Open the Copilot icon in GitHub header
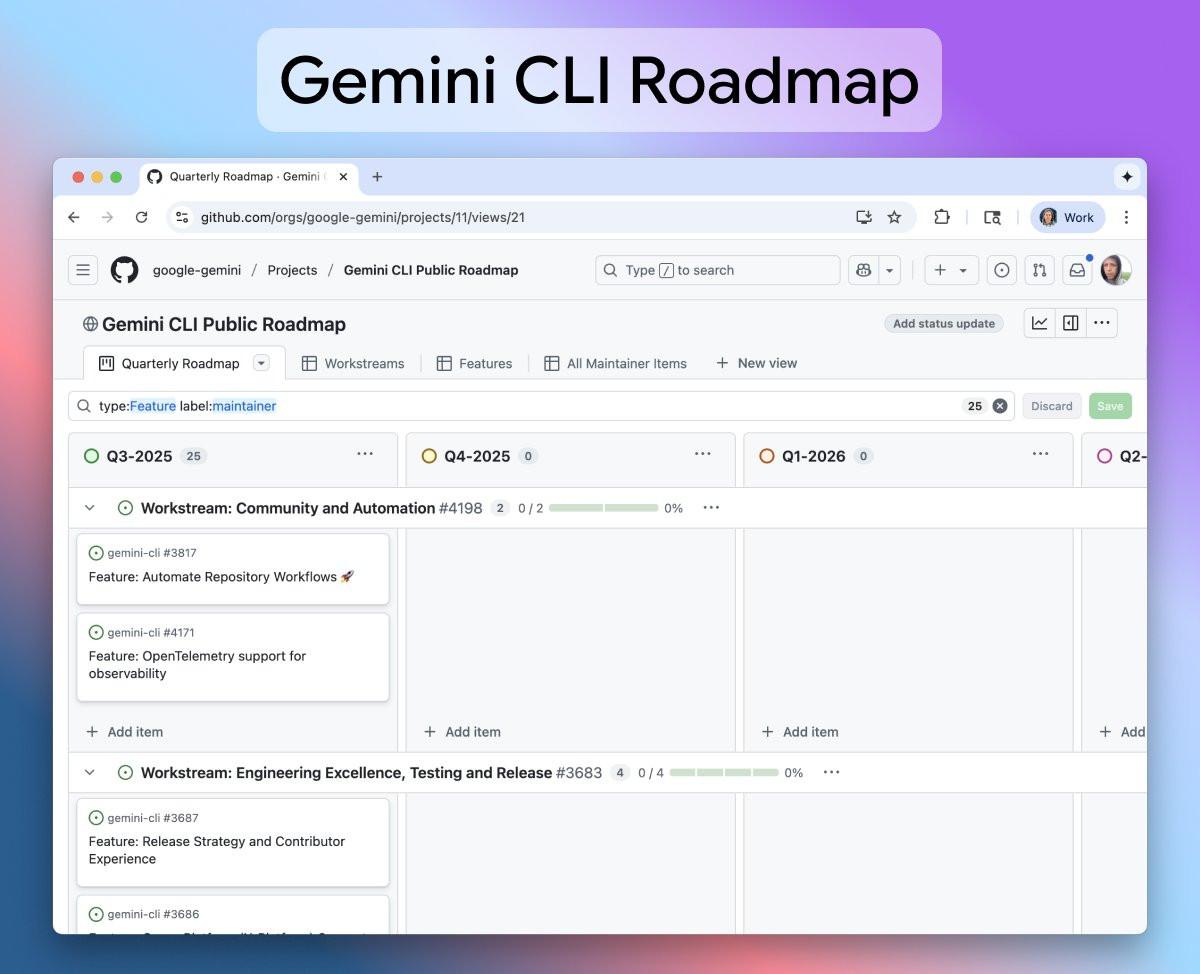Viewport: 1200px width, 974px height. pyautogui.click(x=862, y=270)
